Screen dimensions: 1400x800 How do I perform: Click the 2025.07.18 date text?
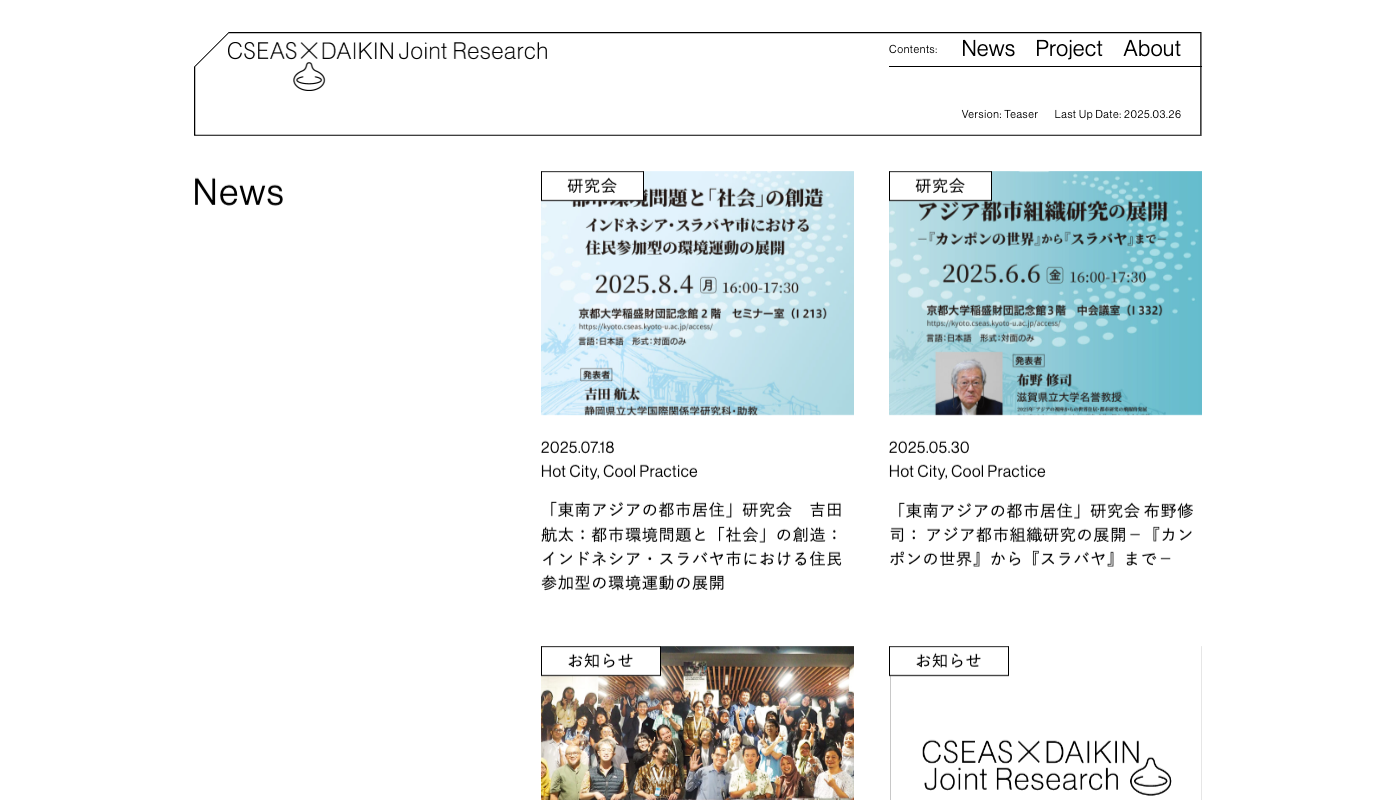578,447
